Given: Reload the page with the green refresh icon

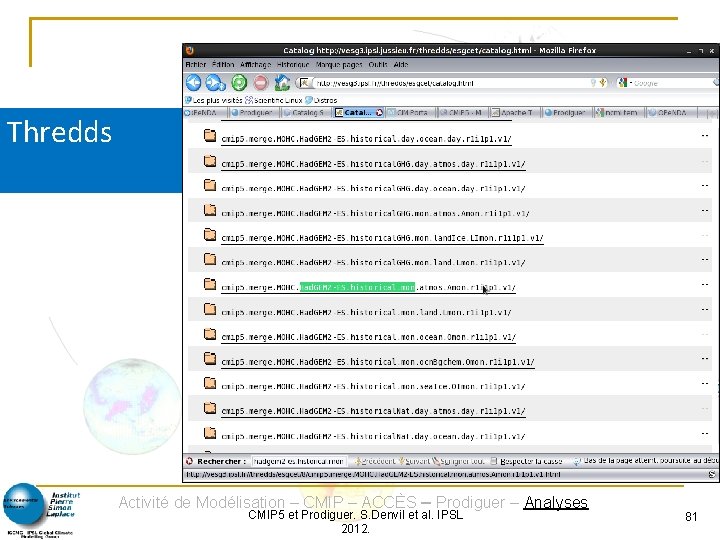Looking at the screenshot, I should point(239,83).
